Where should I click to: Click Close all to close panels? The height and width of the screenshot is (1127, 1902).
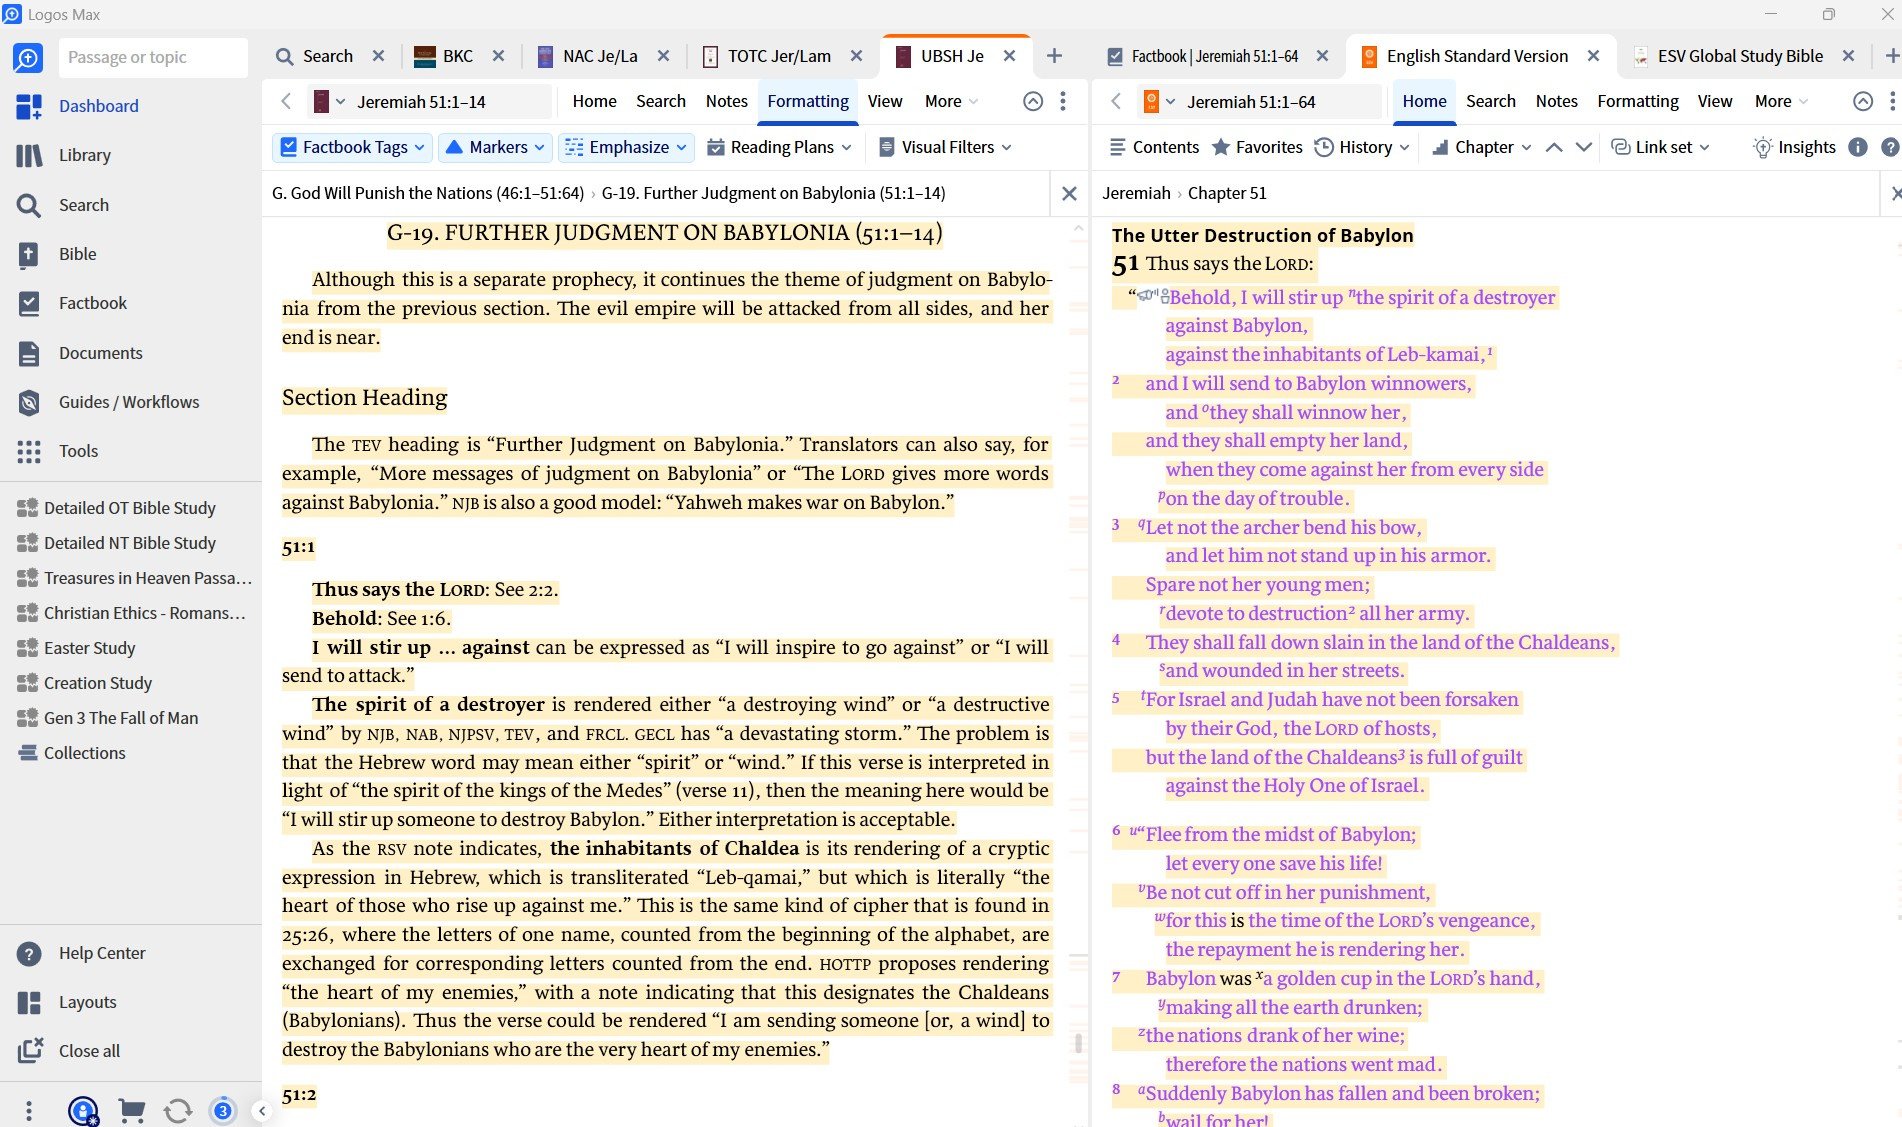[x=89, y=1051]
